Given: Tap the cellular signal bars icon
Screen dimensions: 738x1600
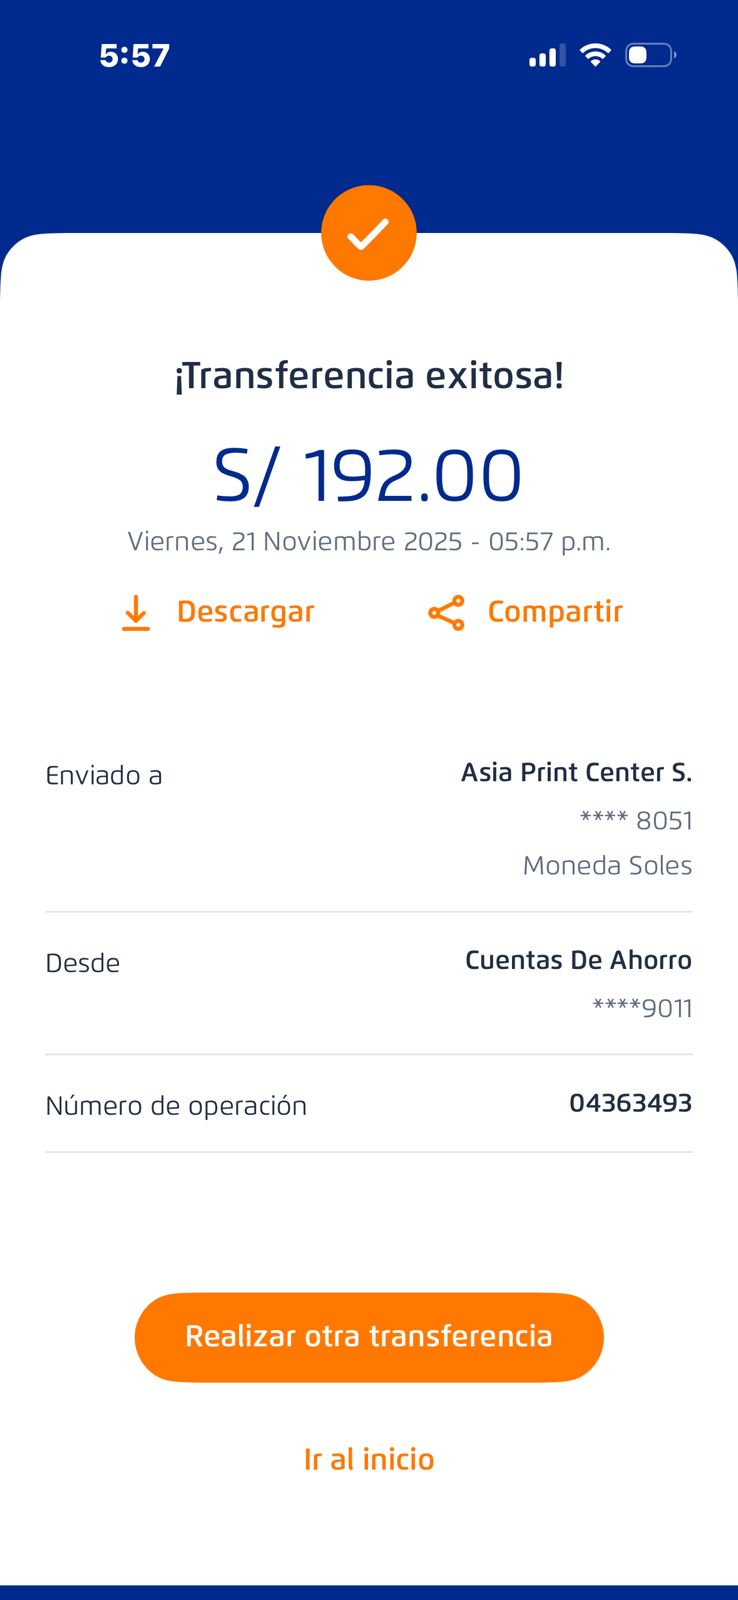Looking at the screenshot, I should pyautogui.click(x=546, y=56).
